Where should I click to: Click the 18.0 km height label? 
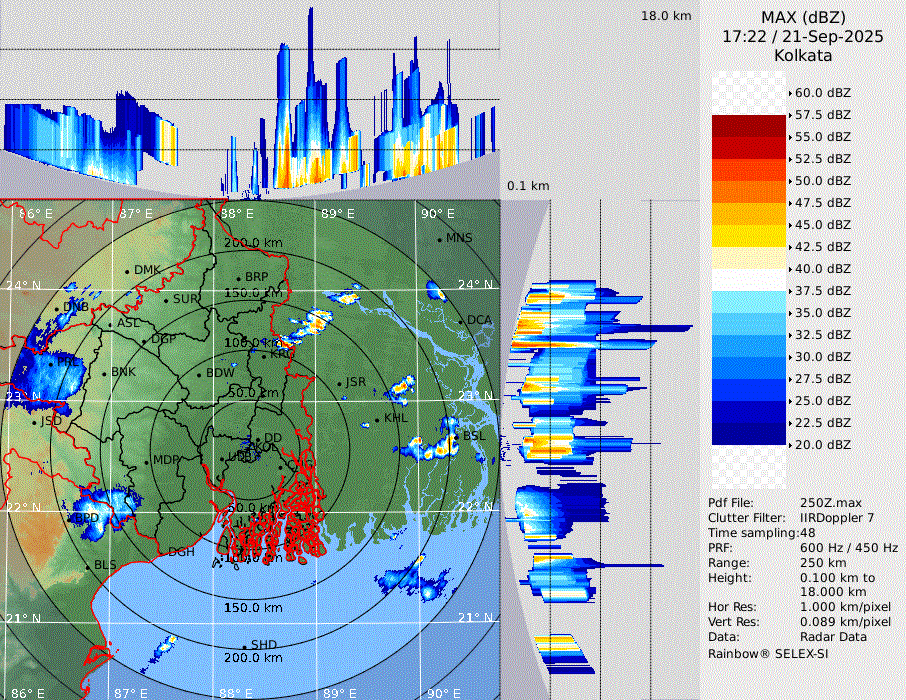tap(666, 16)
